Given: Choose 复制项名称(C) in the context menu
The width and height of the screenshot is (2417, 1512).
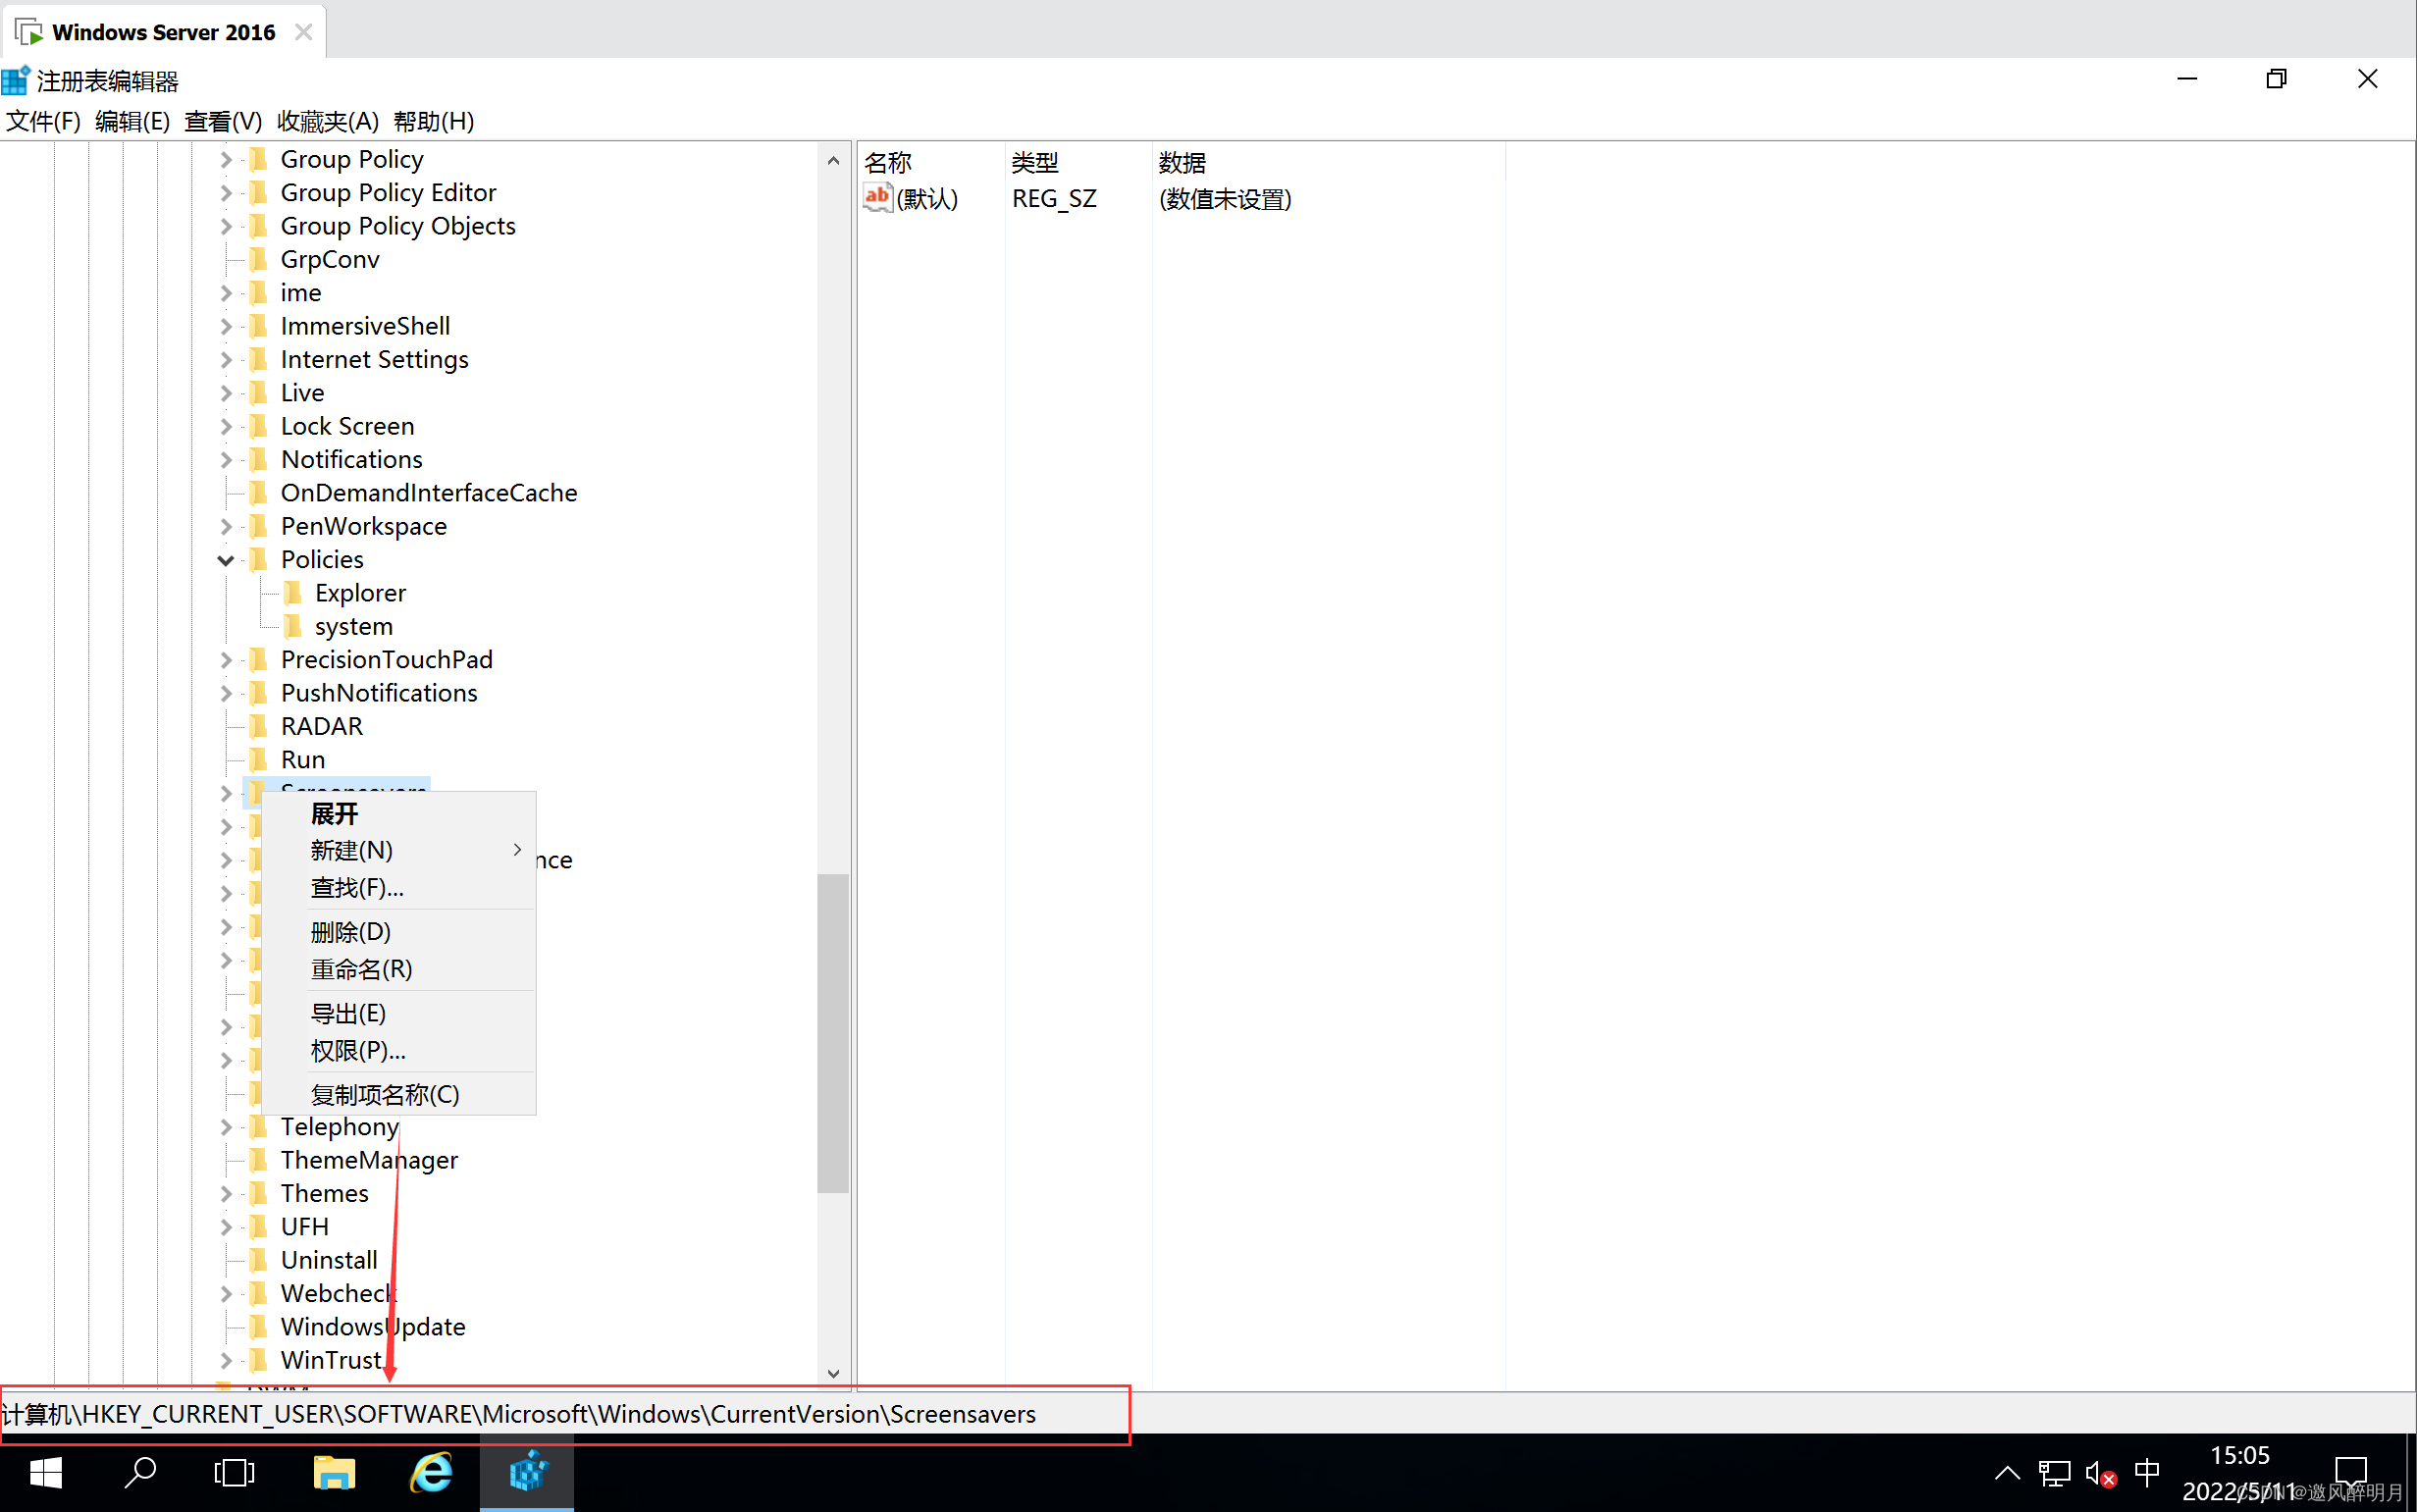Looking at the screenshot, I should click(x=398, y=1095).
